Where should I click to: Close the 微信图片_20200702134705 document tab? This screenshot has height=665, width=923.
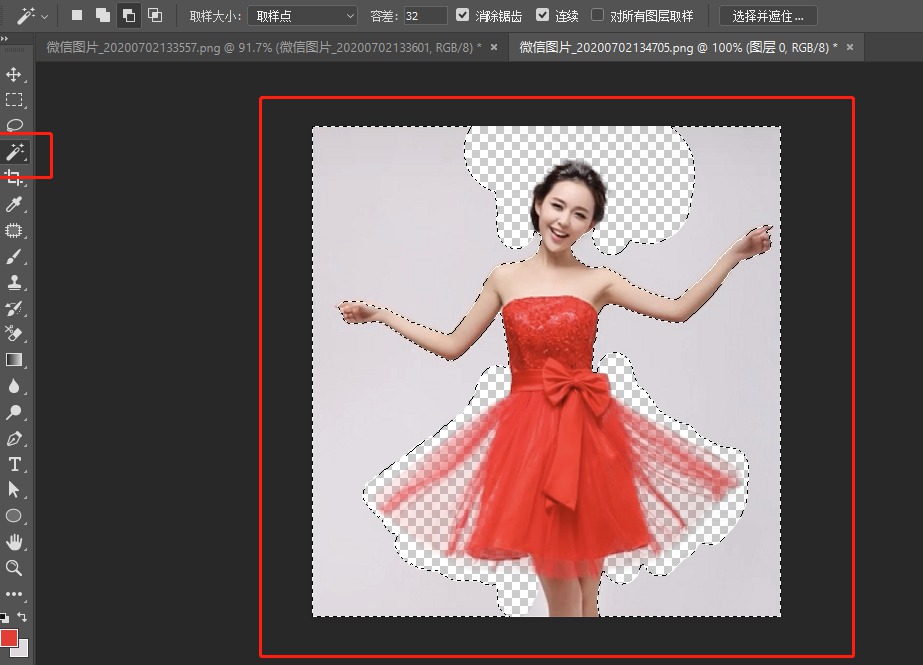849,46
